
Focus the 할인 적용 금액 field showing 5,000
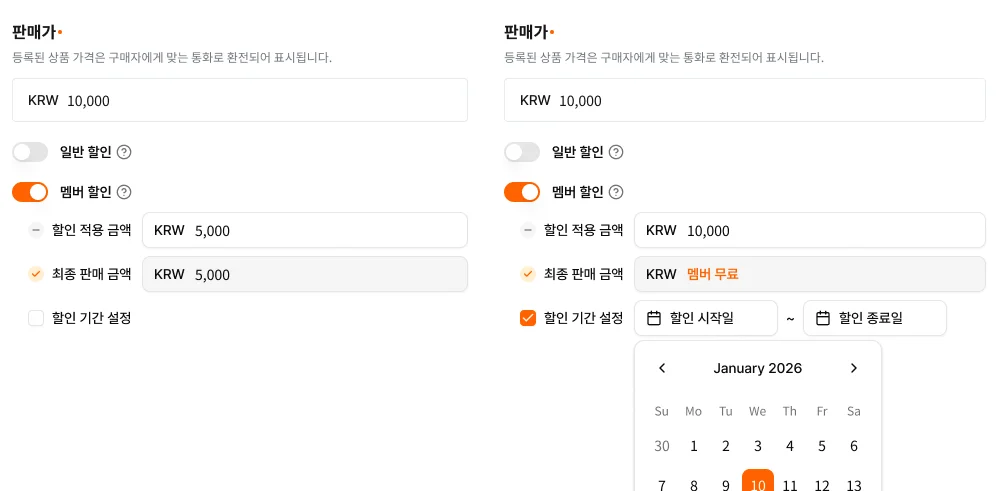tap(305, 230)
